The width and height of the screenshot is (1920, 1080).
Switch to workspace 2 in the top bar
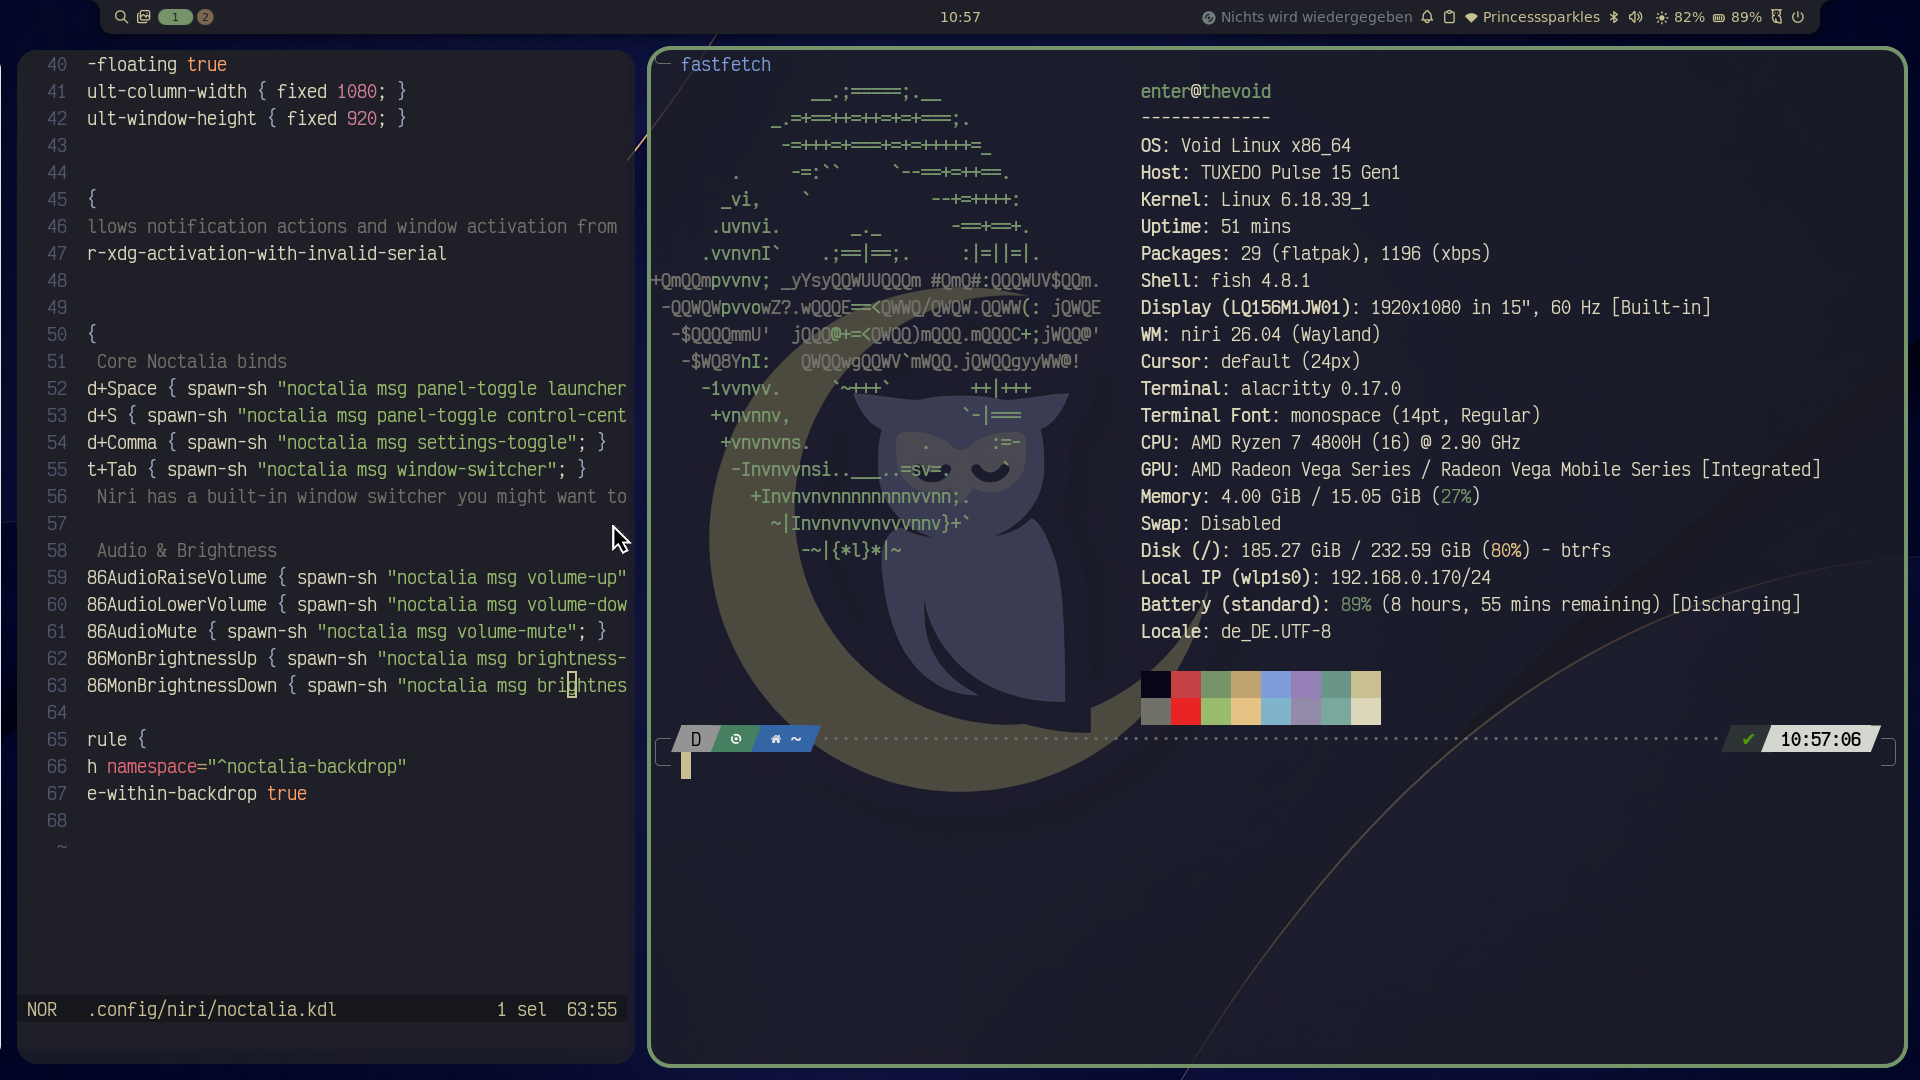(x=205, y=17)
